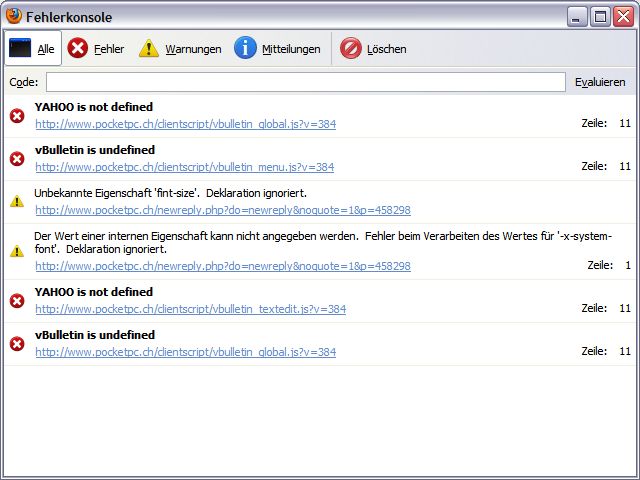This screenshot has height=480, width=640.
Task: Click 'Zeile: 11' of the vbulletin_menu.js error
Action: 606,166
